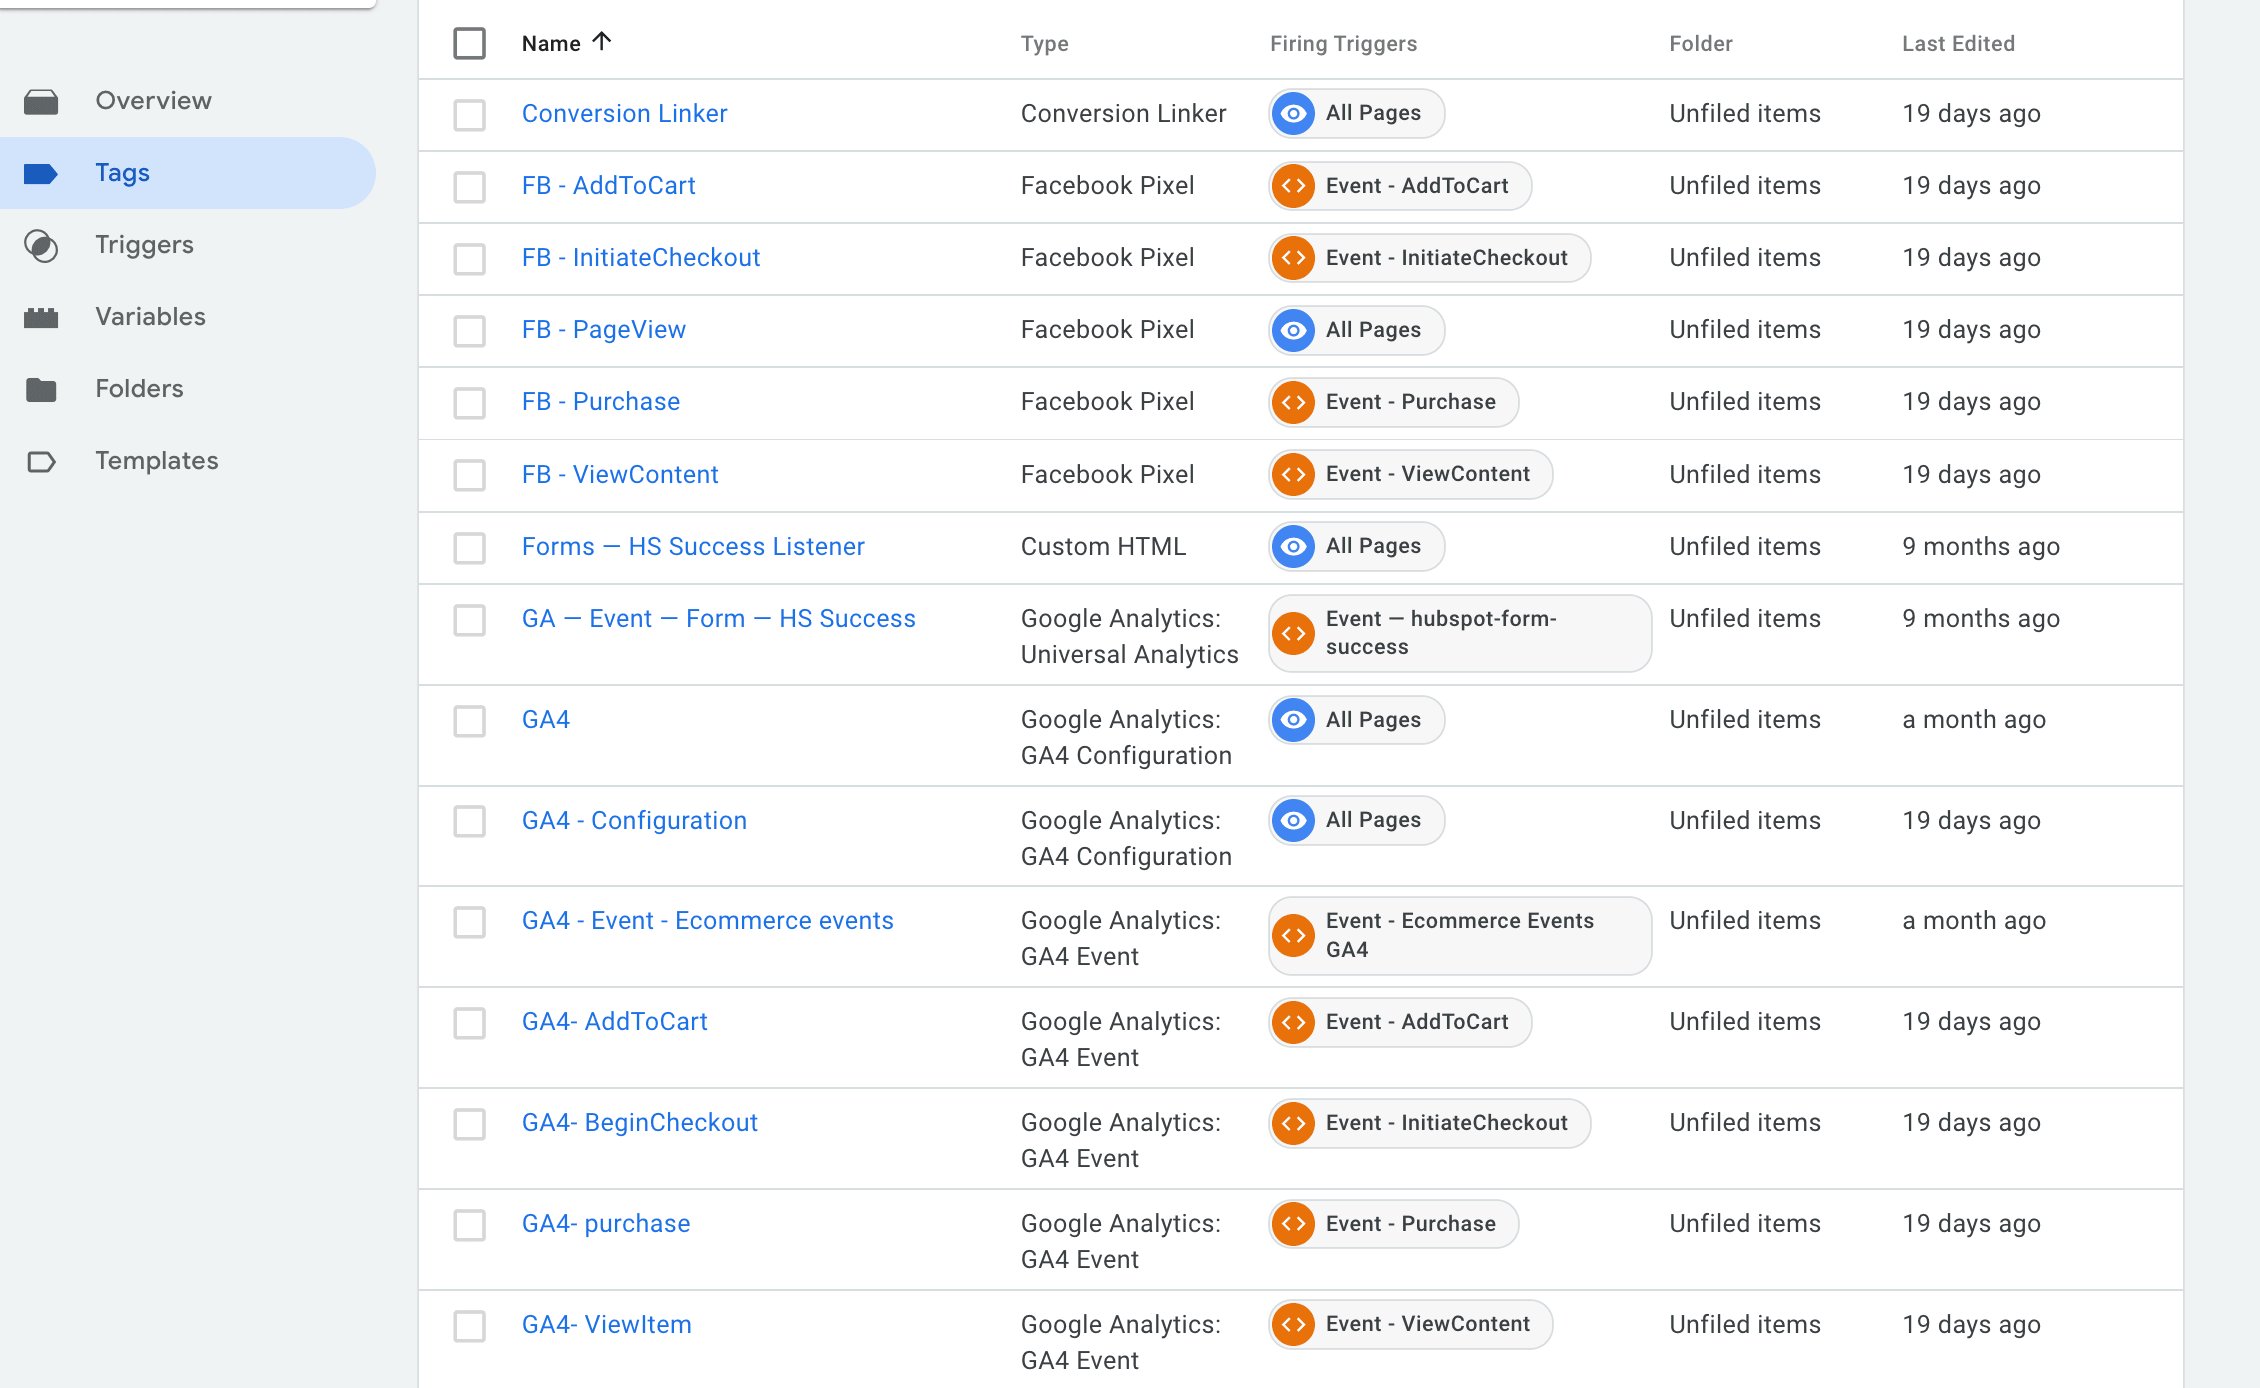Click the Event - Purchase trigger badge on FB - Purchase
This screenshot has width=2260, height=1388.
click(1391, 402)
